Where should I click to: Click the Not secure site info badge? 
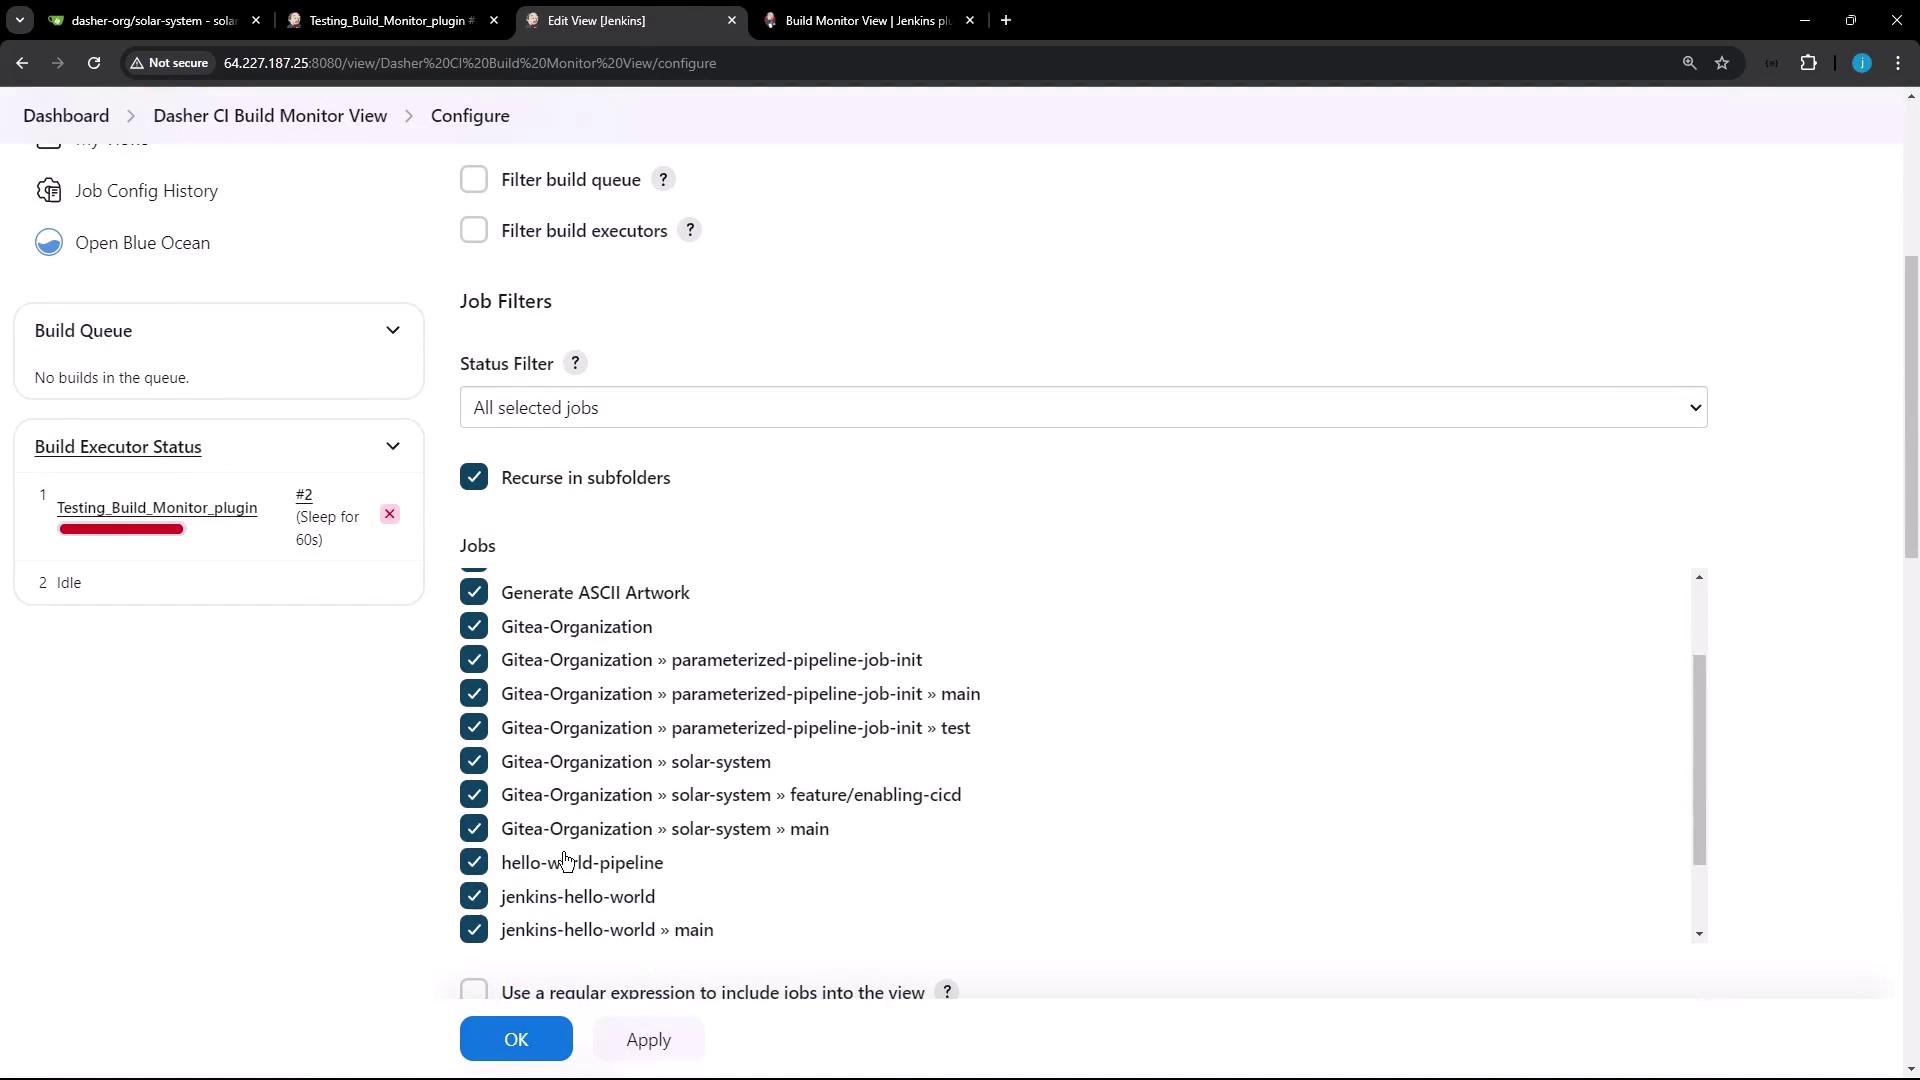[168, 63]
